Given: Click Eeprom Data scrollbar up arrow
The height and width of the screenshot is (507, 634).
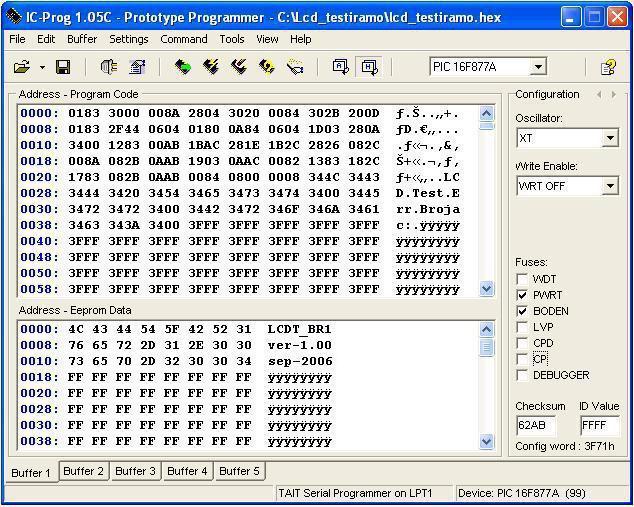Looking at the screenshot, I should (486, 330).
